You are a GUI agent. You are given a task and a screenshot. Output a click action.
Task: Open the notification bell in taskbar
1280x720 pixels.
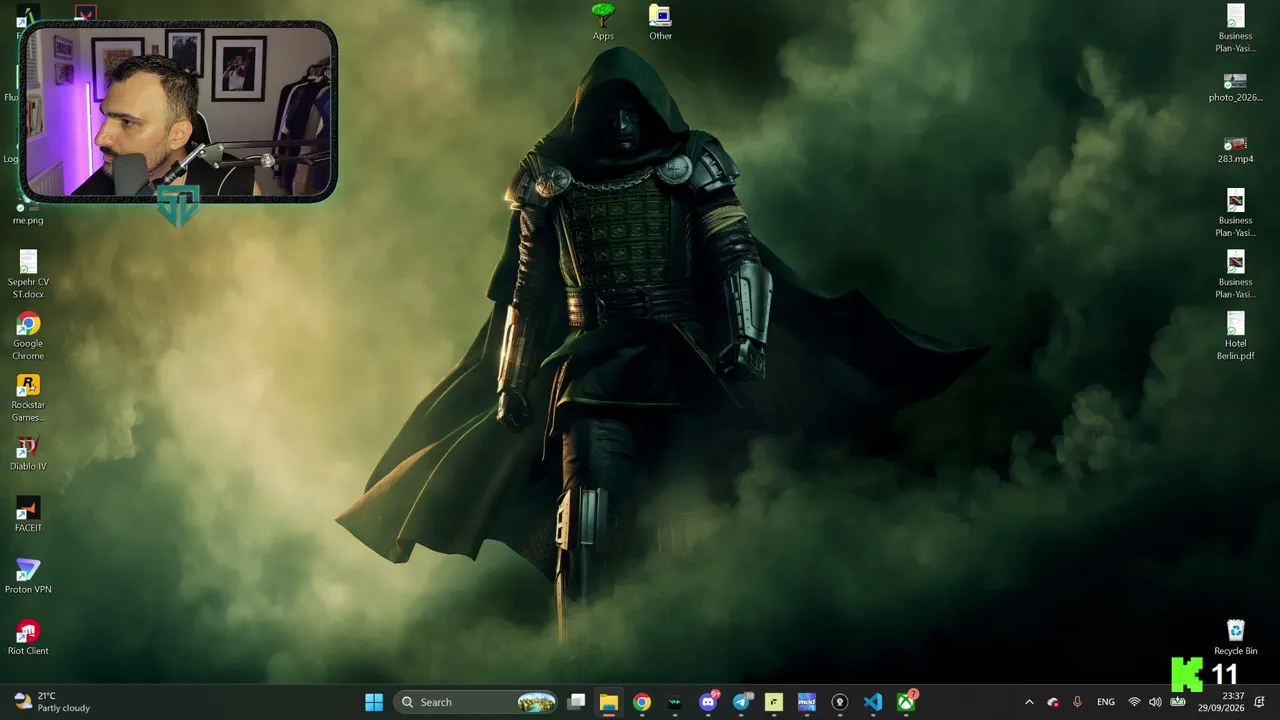coord(1260,702)
